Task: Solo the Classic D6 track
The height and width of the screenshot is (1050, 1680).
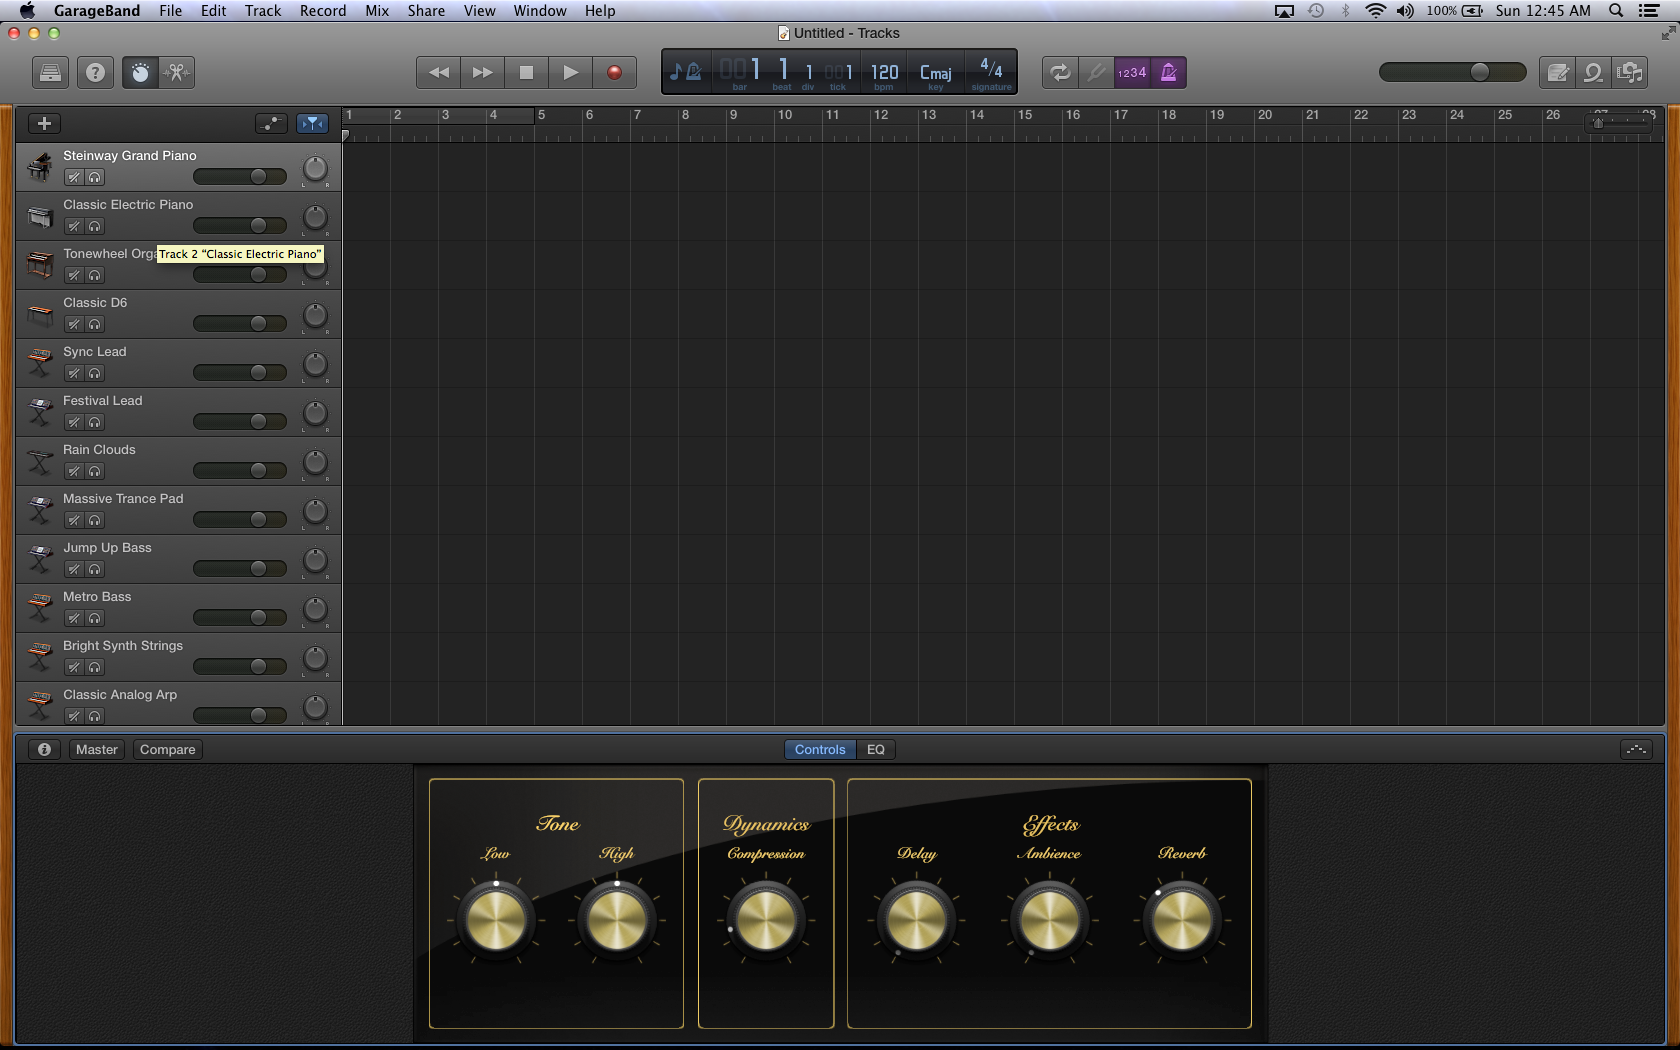Action: tap(95, 324)
